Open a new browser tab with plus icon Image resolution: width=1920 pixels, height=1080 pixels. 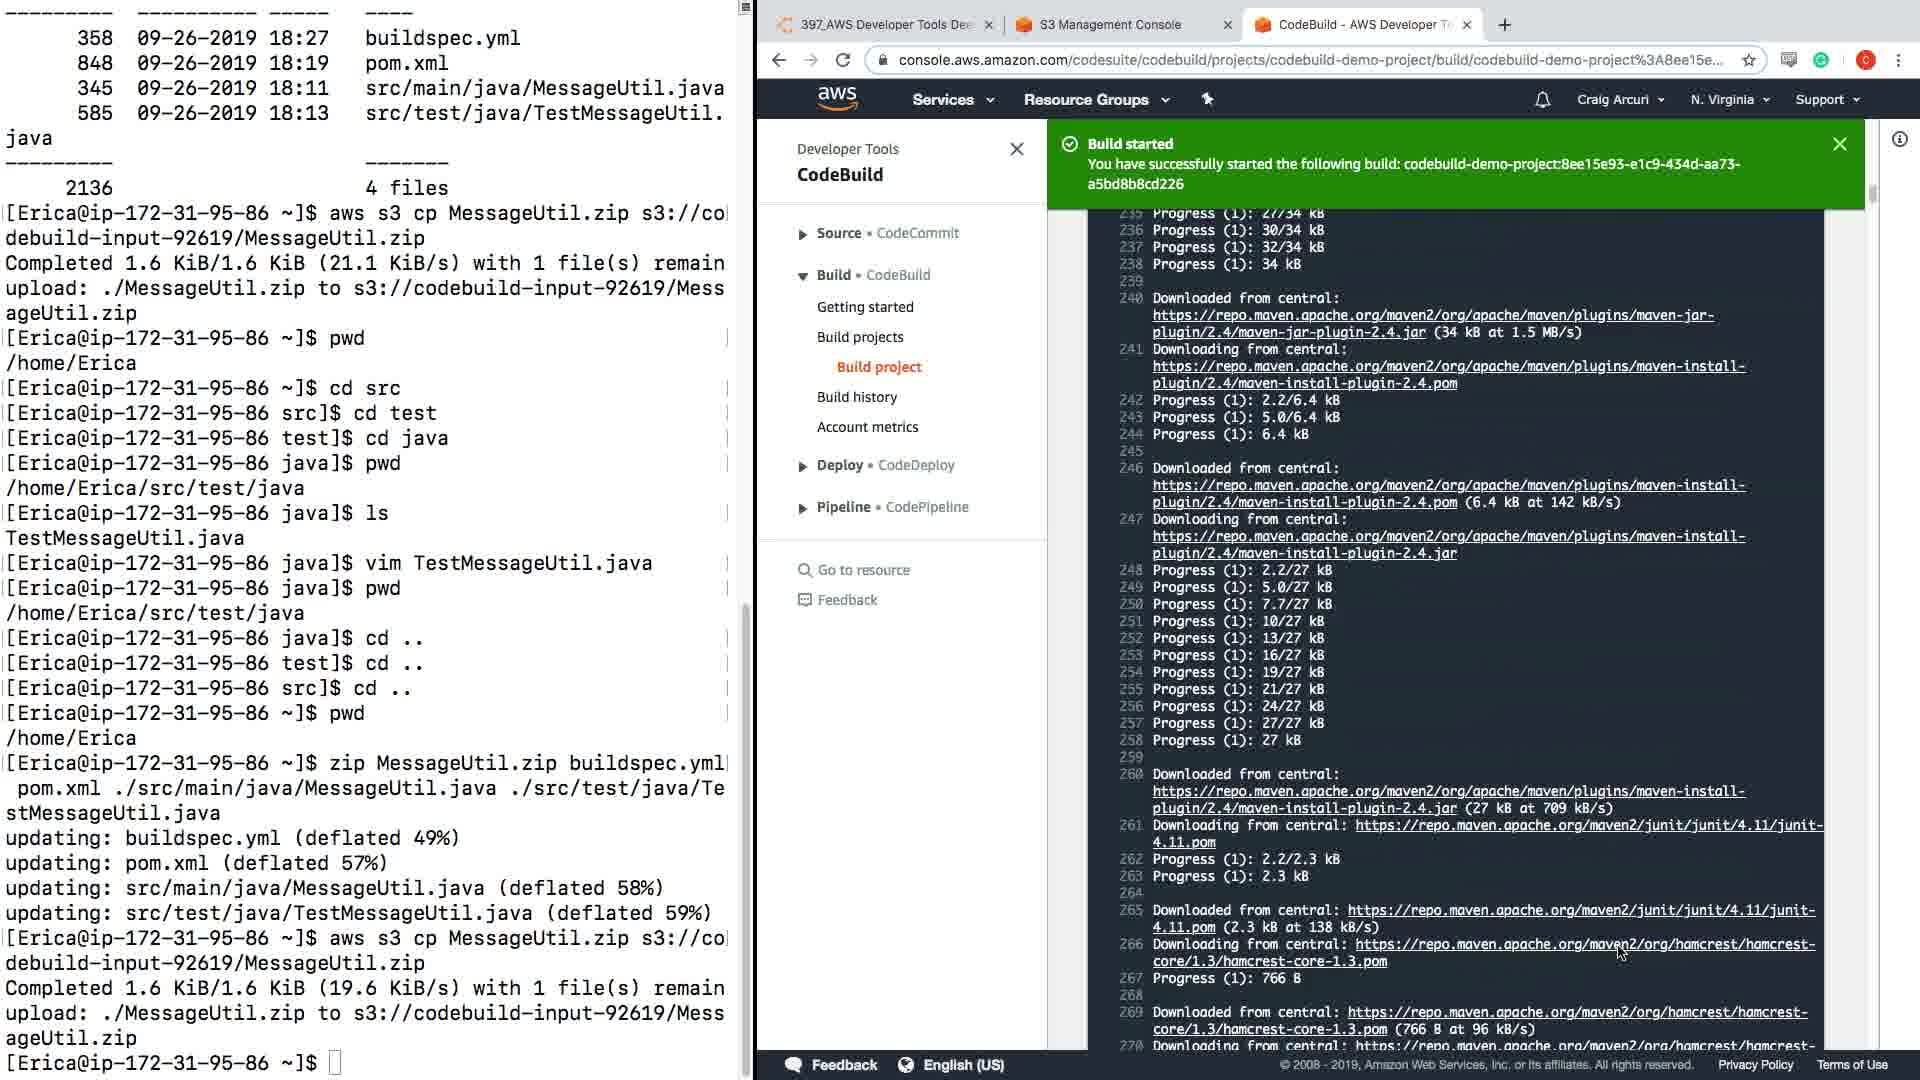click(x=1505, y=25)
